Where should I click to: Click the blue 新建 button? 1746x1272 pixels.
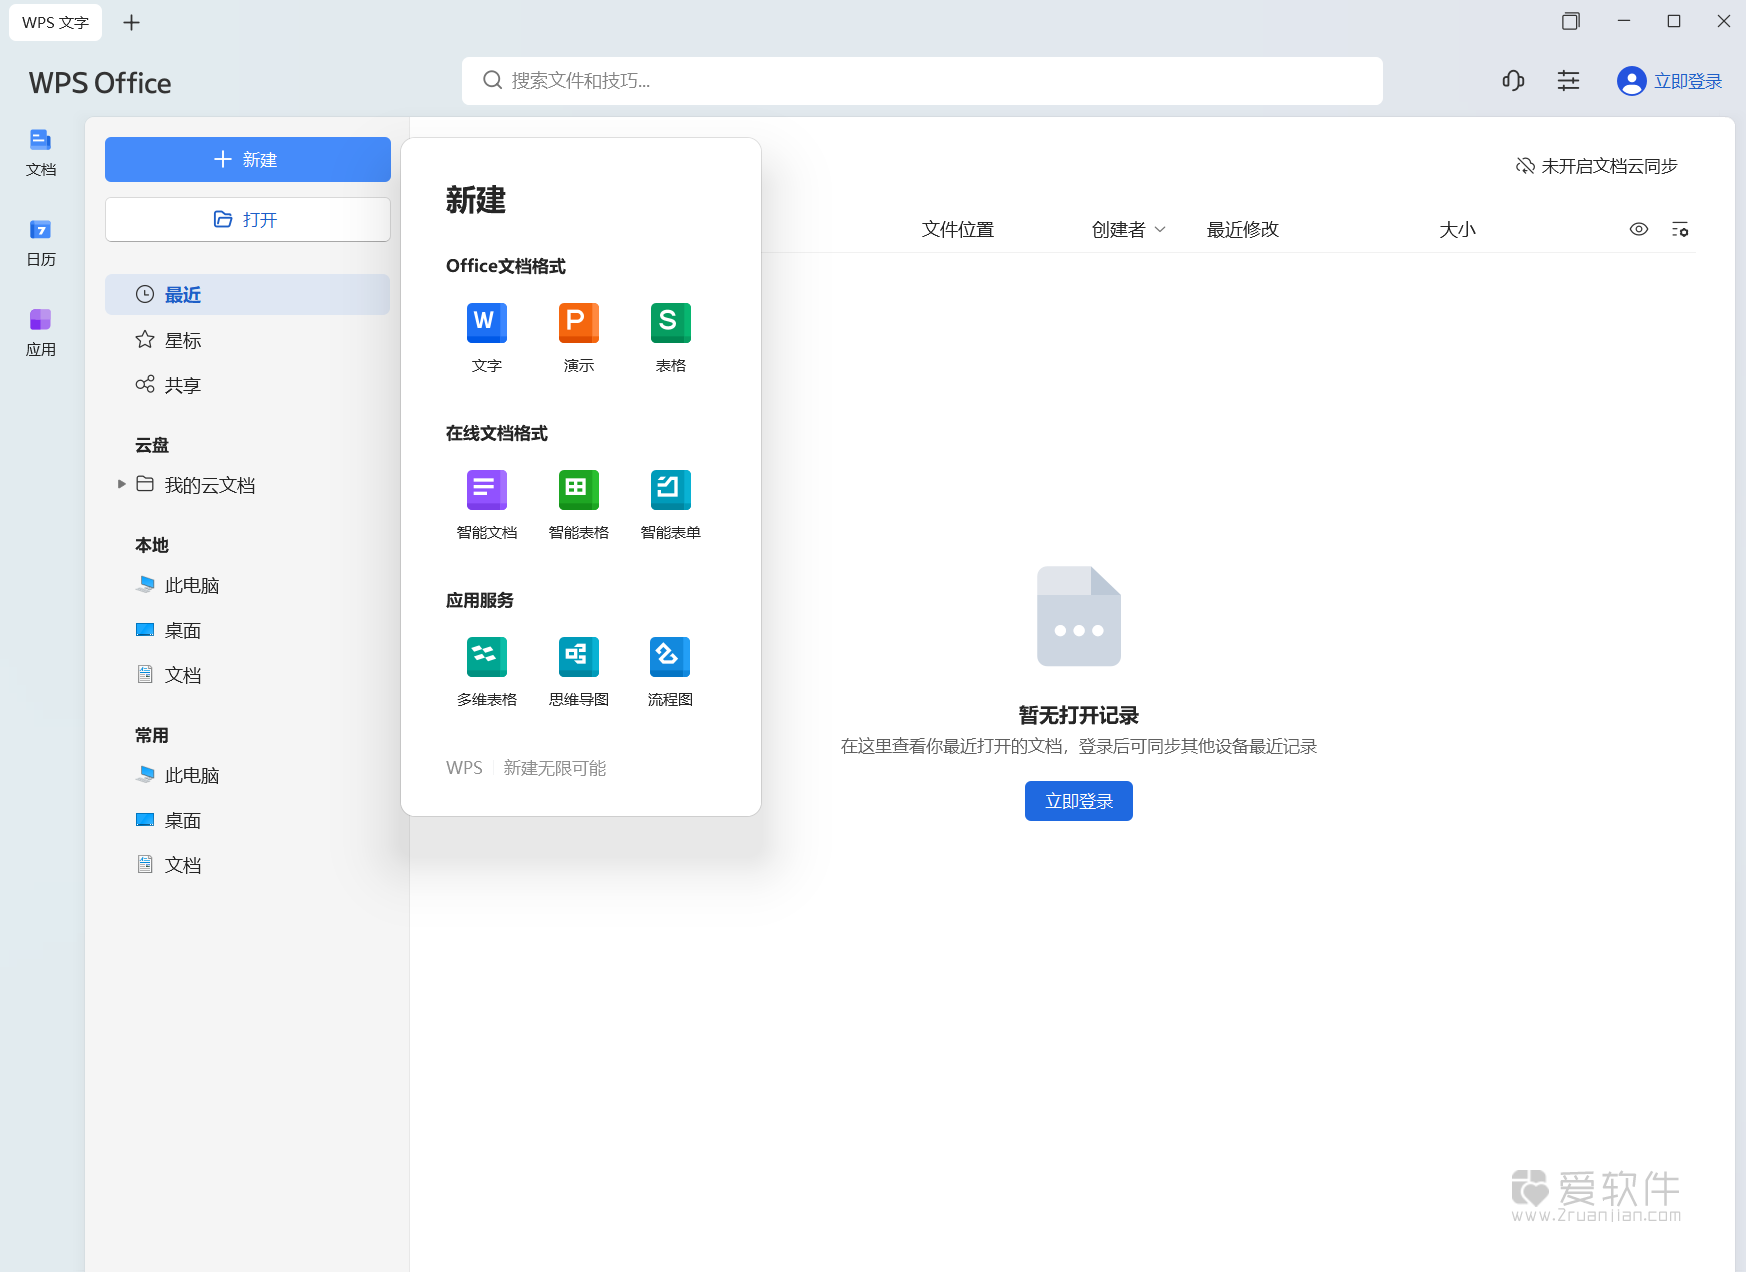(x=248, y=159)
